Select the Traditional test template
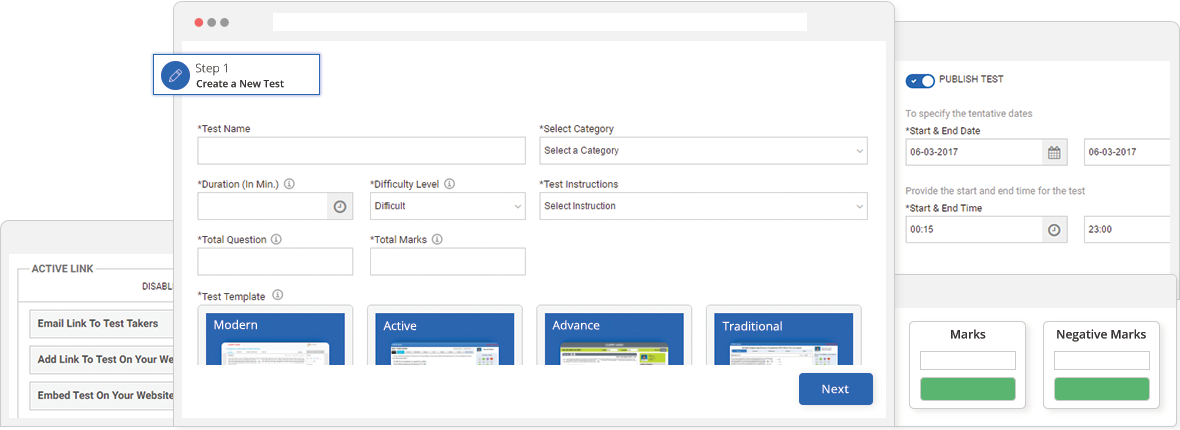This screenshot has width=1180, height=430. (x=783, y=336)
